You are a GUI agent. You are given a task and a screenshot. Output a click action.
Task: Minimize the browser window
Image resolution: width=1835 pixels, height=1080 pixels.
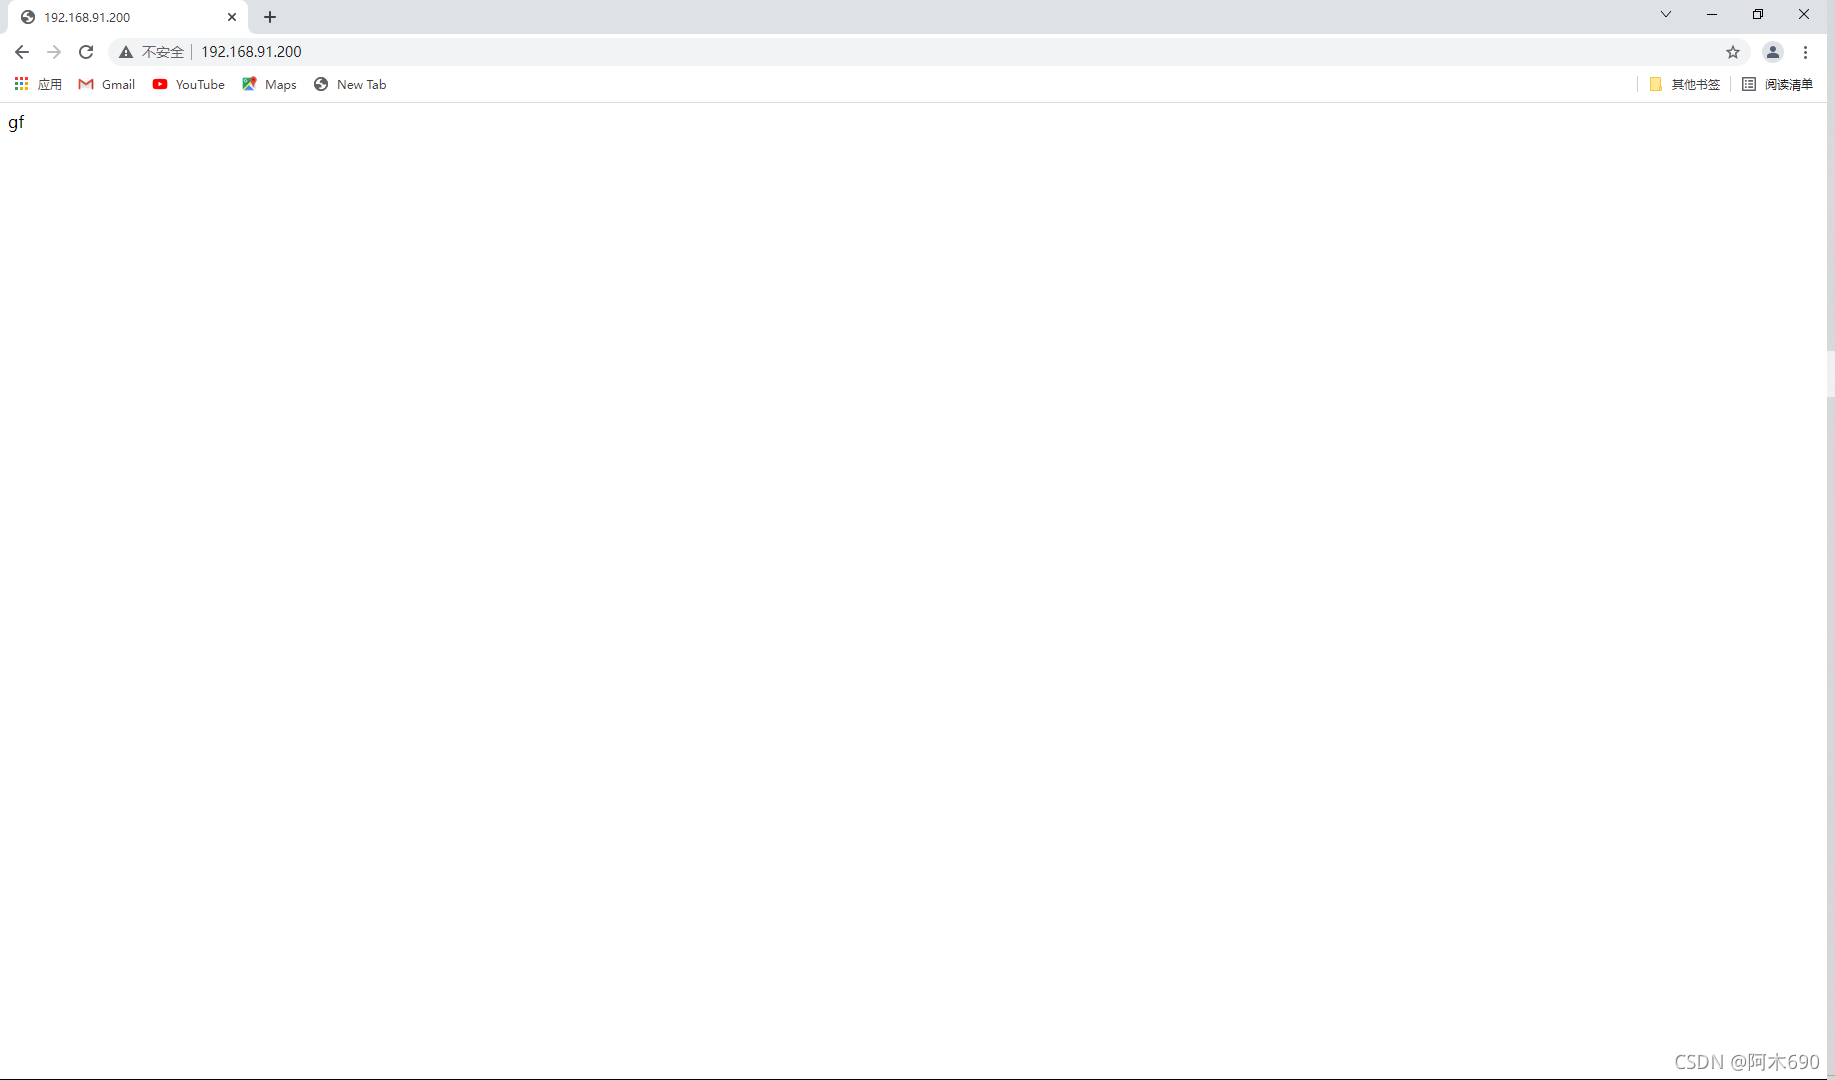point(1712,14)
